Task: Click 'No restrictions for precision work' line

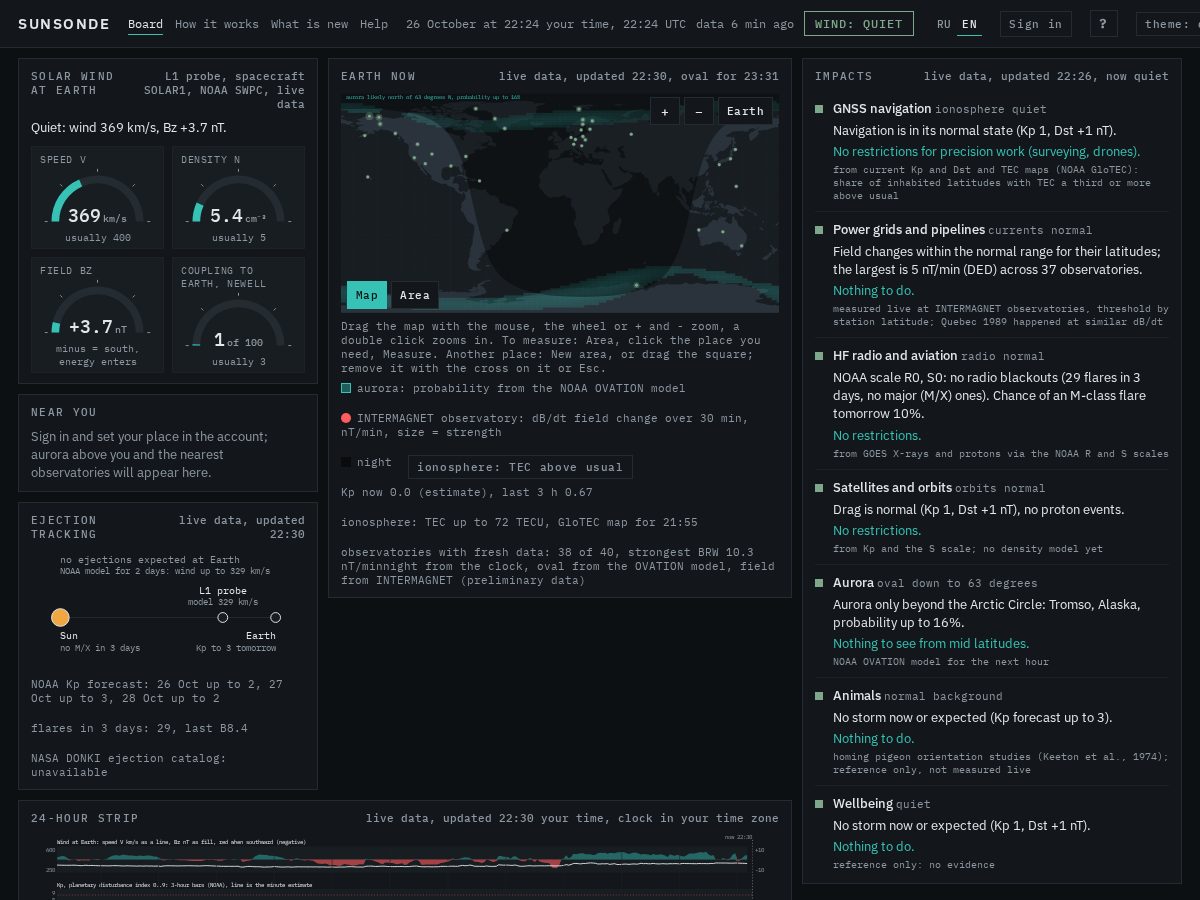Action: pyautogui.click(x=986, y=151)
